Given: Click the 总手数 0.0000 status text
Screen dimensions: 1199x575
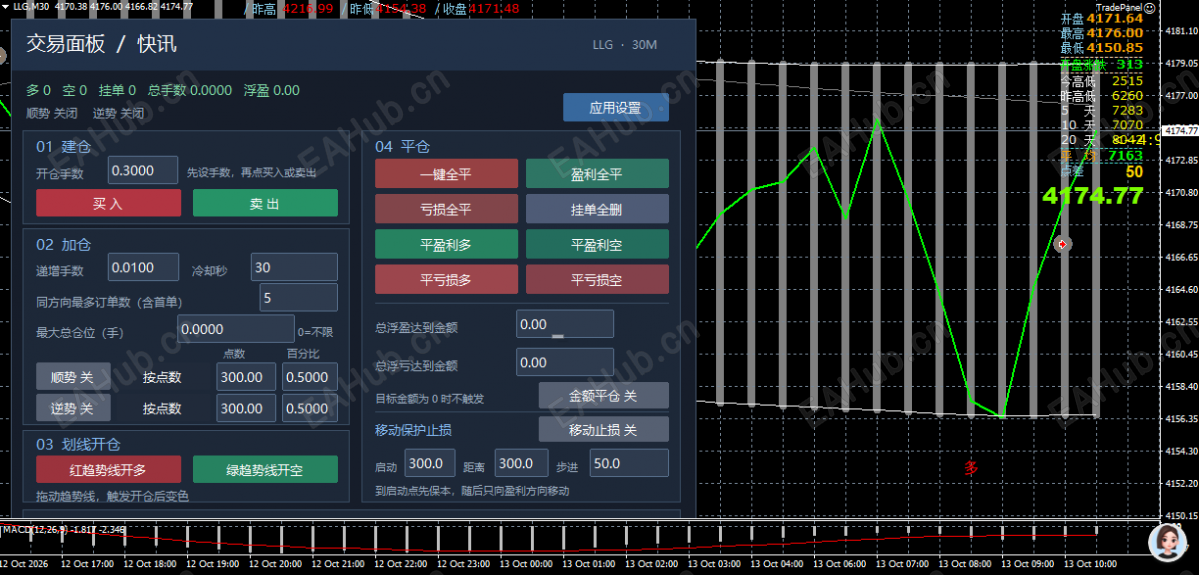Looking at the screenshot, I should [x=190, y=90].
